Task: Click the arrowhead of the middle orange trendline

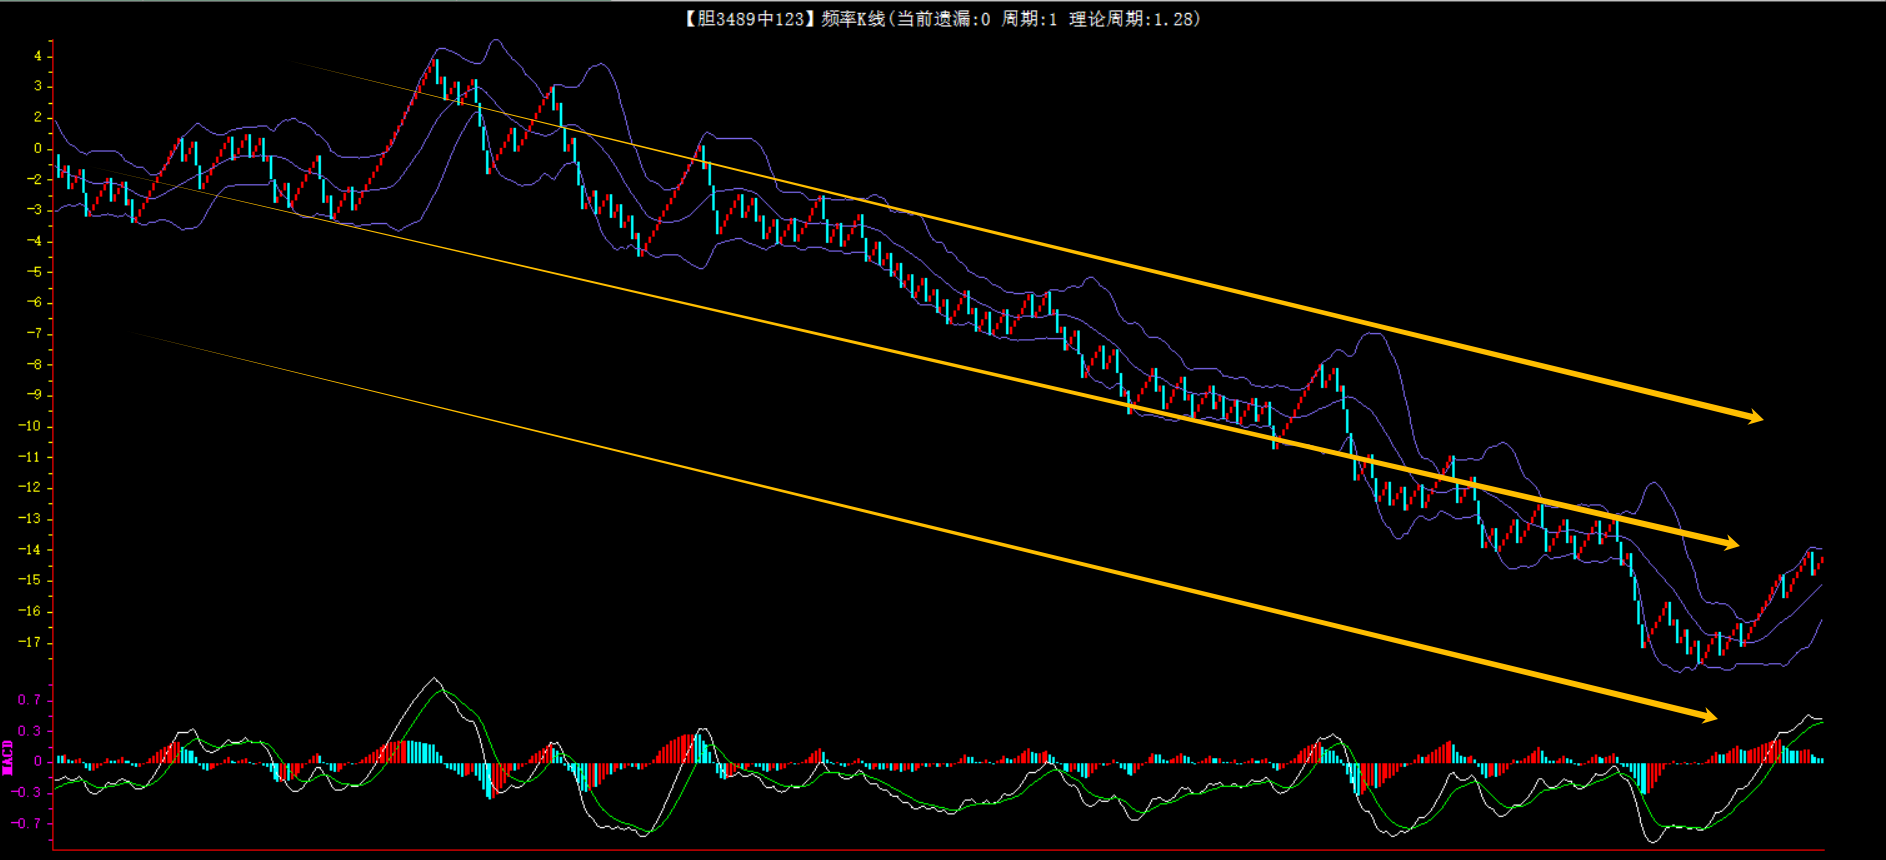Action: click(1731, 544)
